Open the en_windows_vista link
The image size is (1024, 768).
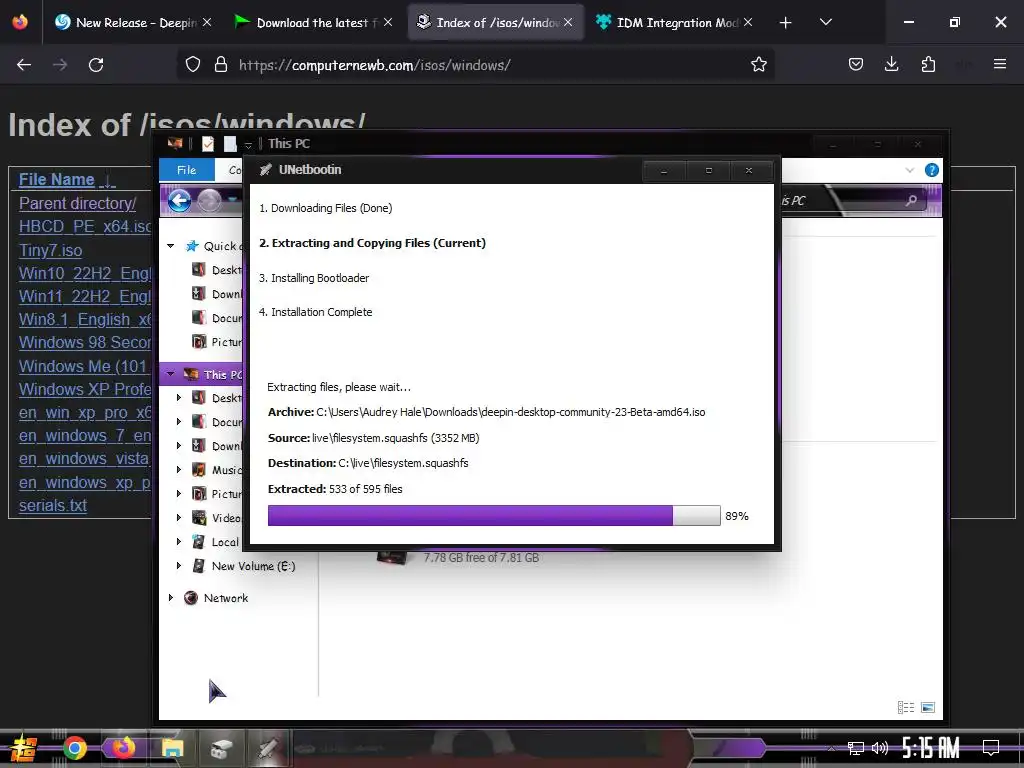coord(85,458)
